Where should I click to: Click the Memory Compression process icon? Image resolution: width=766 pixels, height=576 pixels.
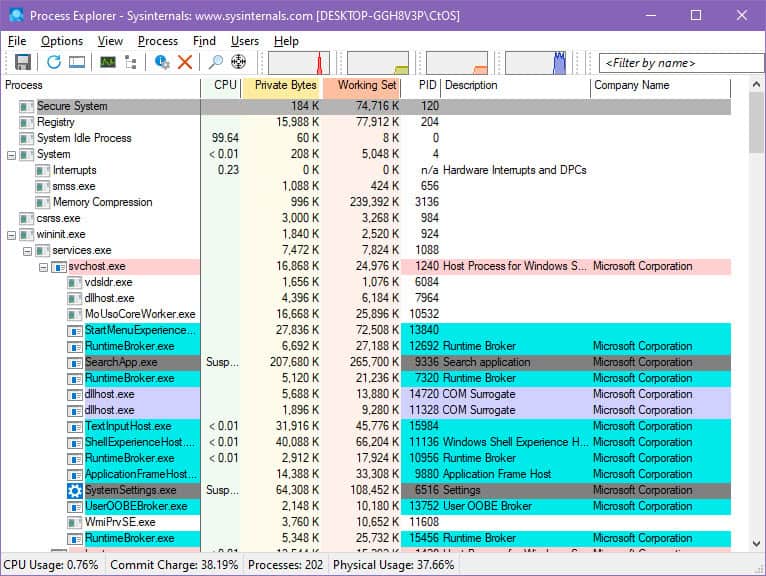pyautogui.click(x=43, y=202)
